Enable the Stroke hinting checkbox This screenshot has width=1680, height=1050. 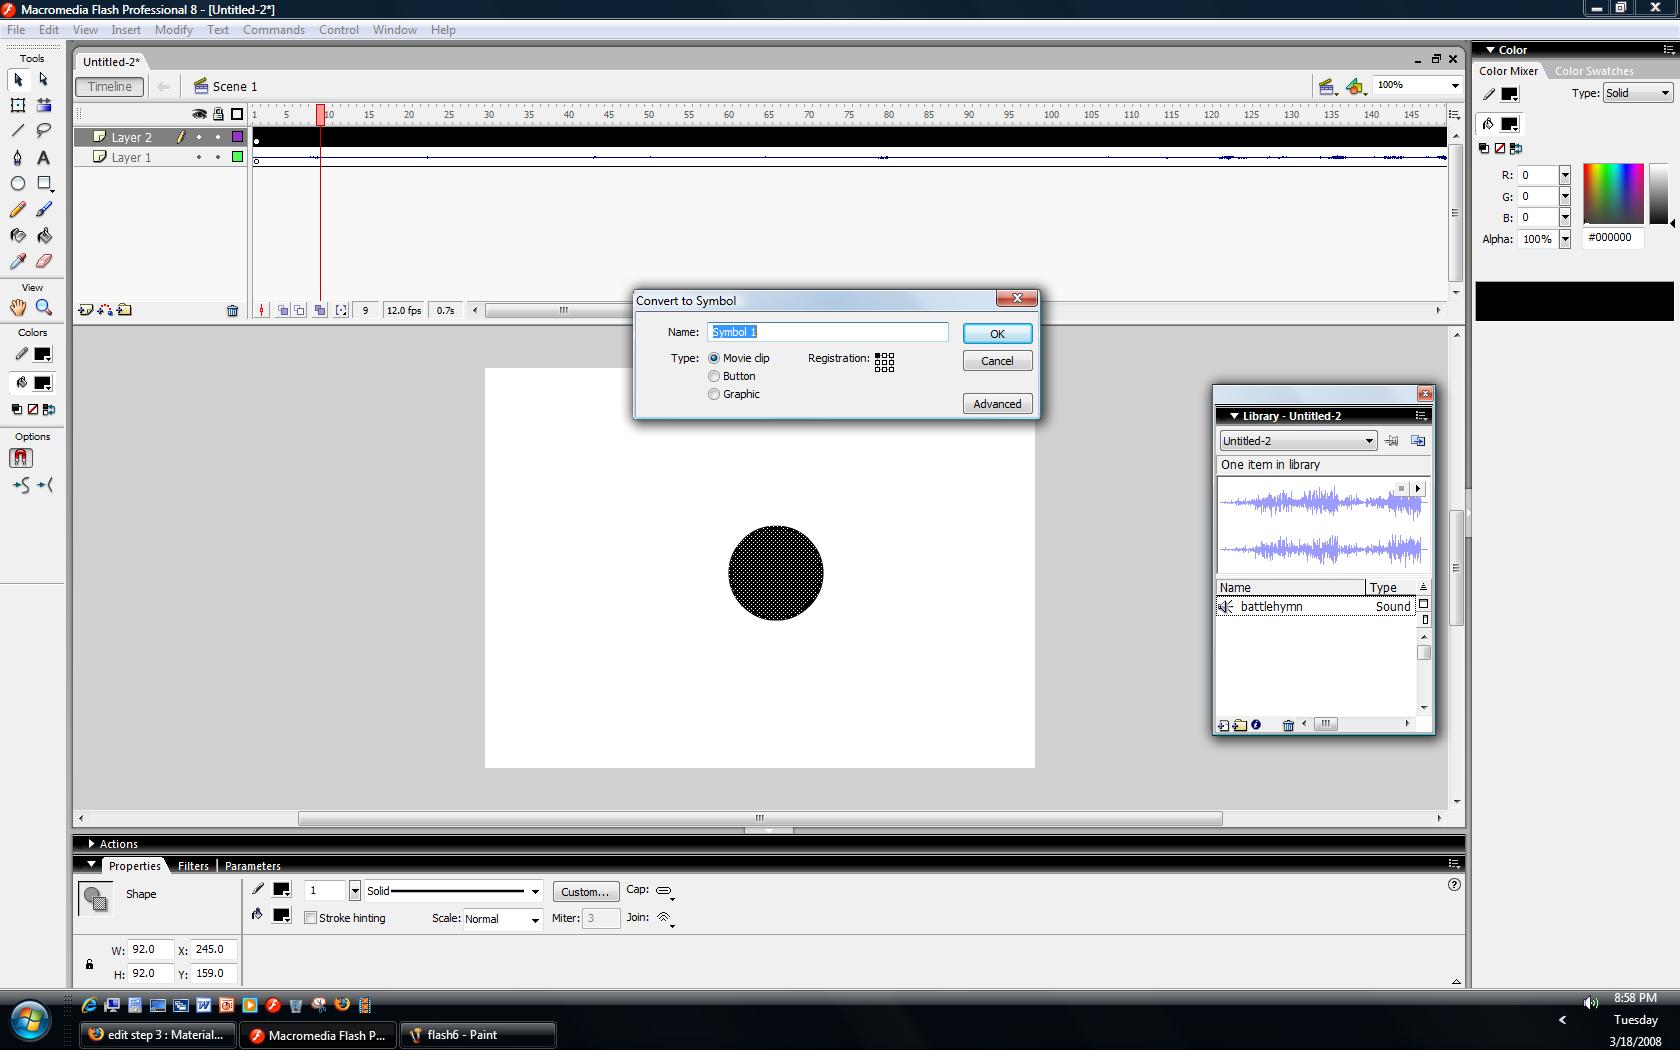[x=311, y=918]
